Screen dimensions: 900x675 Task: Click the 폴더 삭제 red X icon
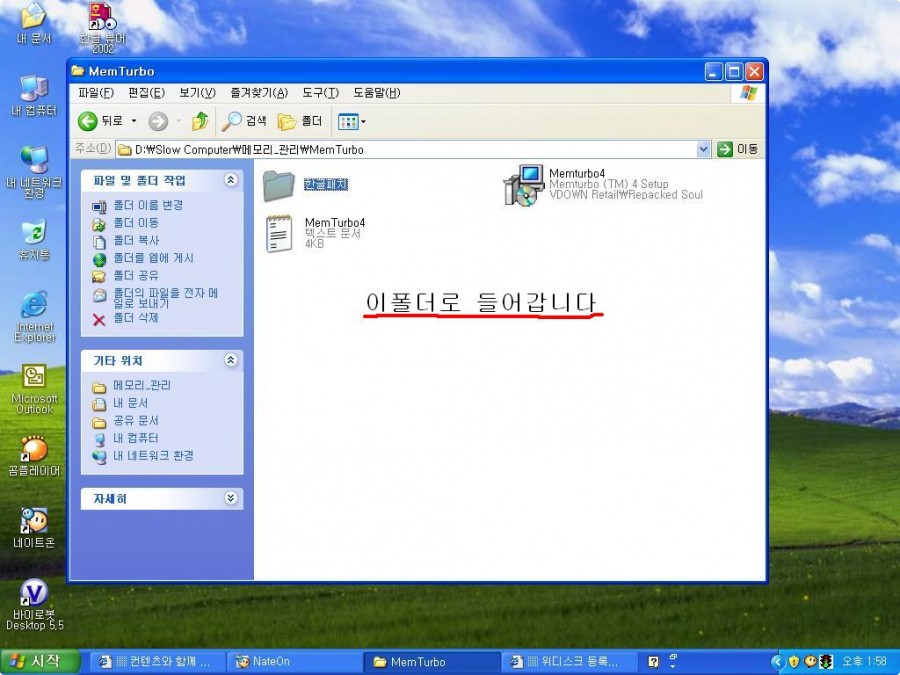click(x=99, y=320)
